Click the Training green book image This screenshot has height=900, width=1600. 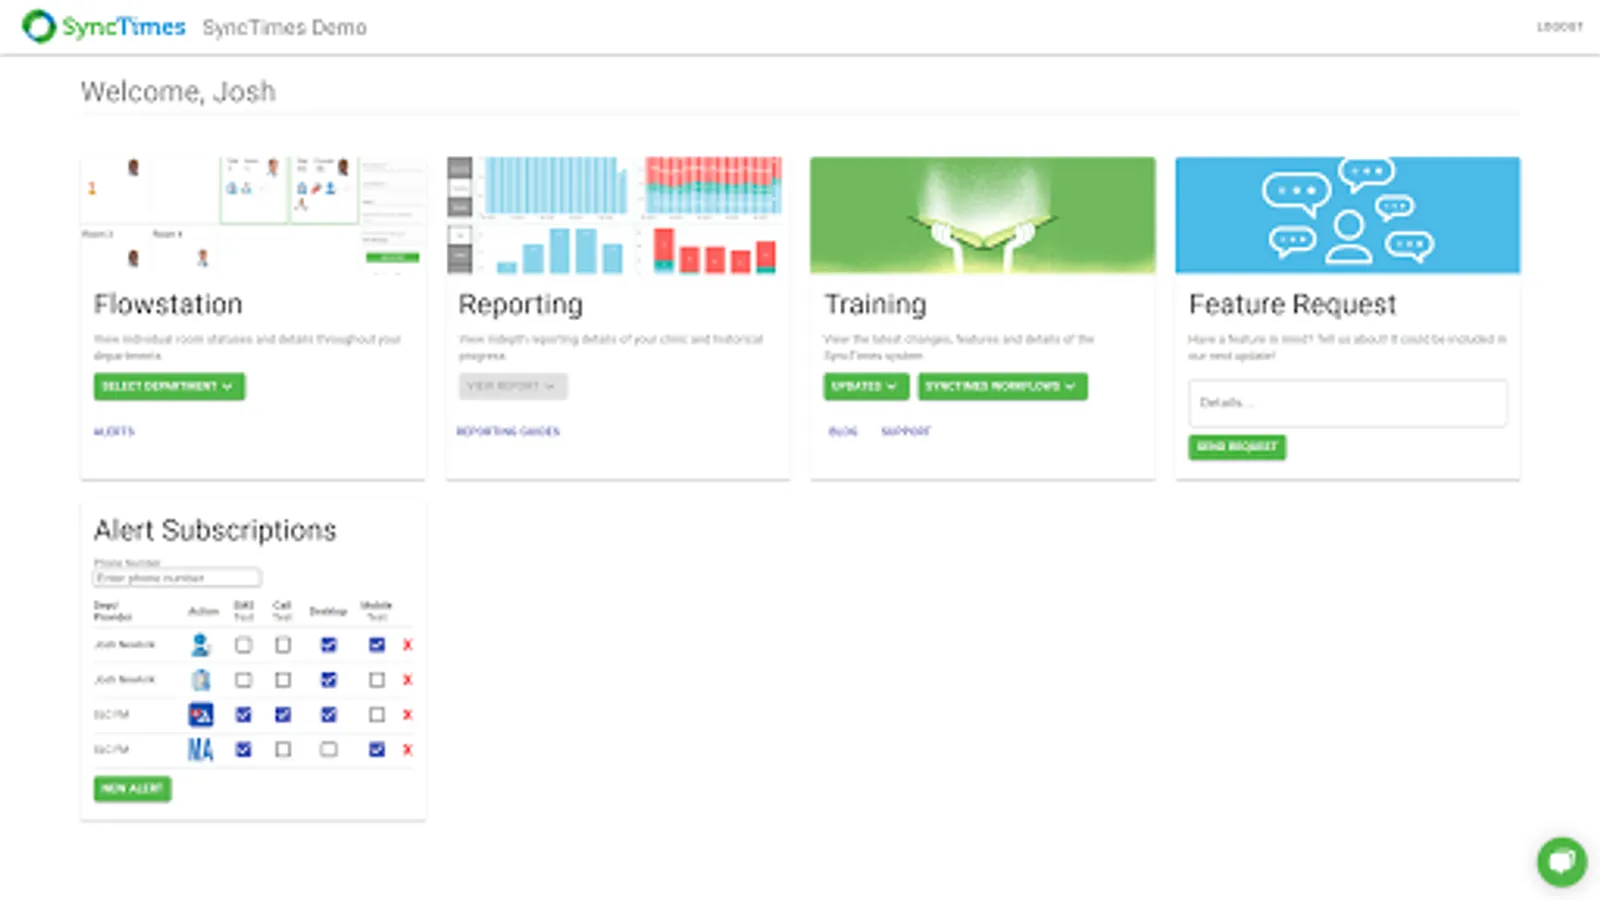[982, 215]
